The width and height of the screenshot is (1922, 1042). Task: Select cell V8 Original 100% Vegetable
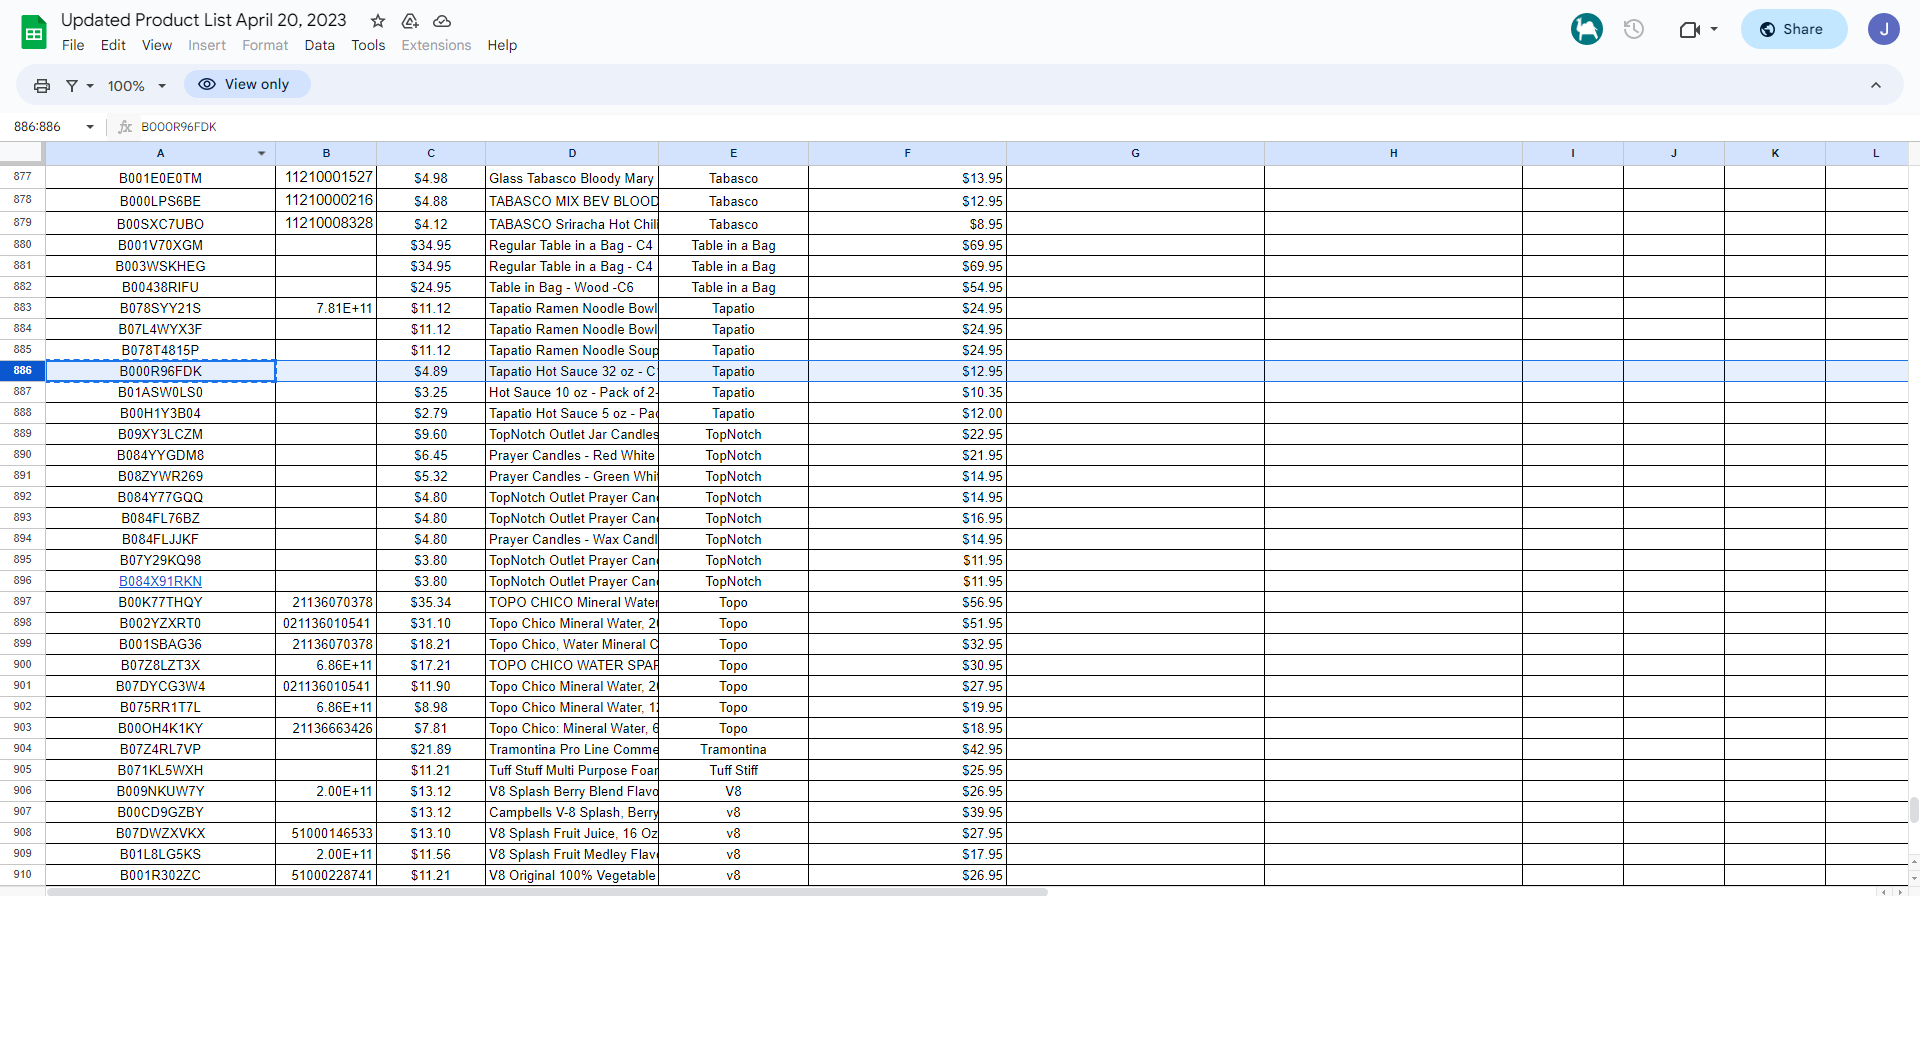click(572, 875)
